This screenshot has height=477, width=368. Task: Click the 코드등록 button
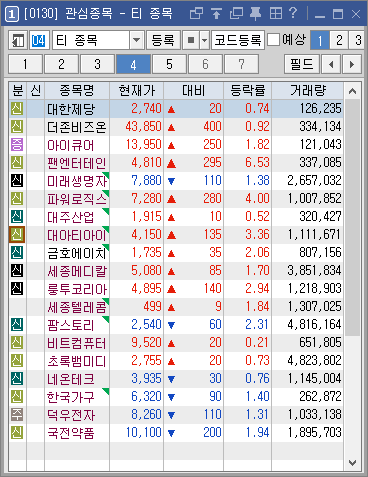point(238,41)
